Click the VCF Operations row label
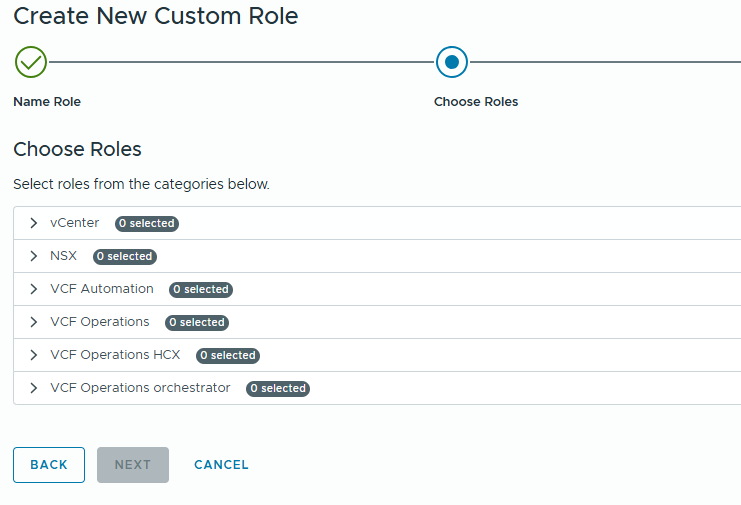 click(x=100, y=322)
